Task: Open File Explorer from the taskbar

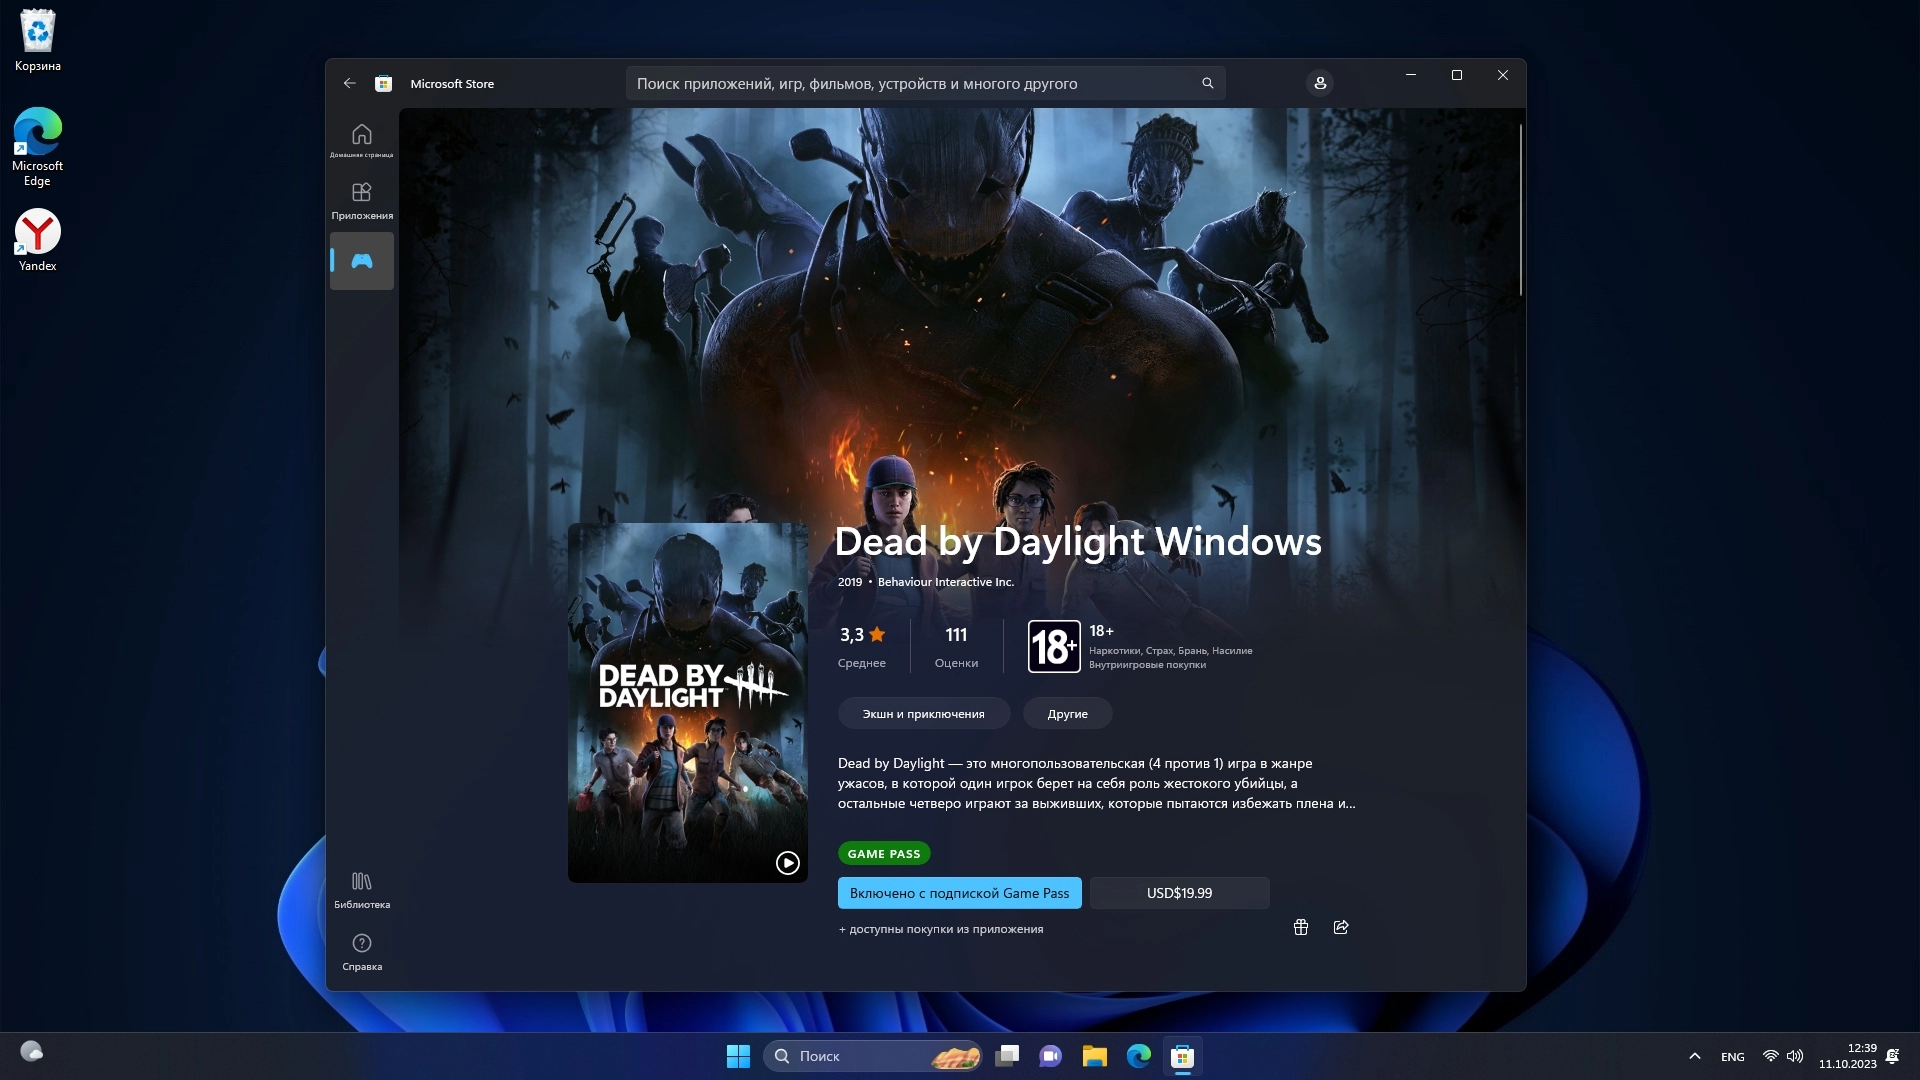Action: 1094,1056
